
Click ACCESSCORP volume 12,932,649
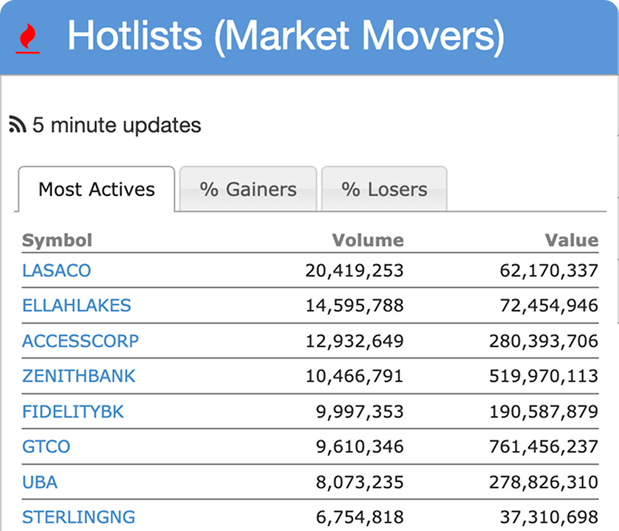(355, 341)
